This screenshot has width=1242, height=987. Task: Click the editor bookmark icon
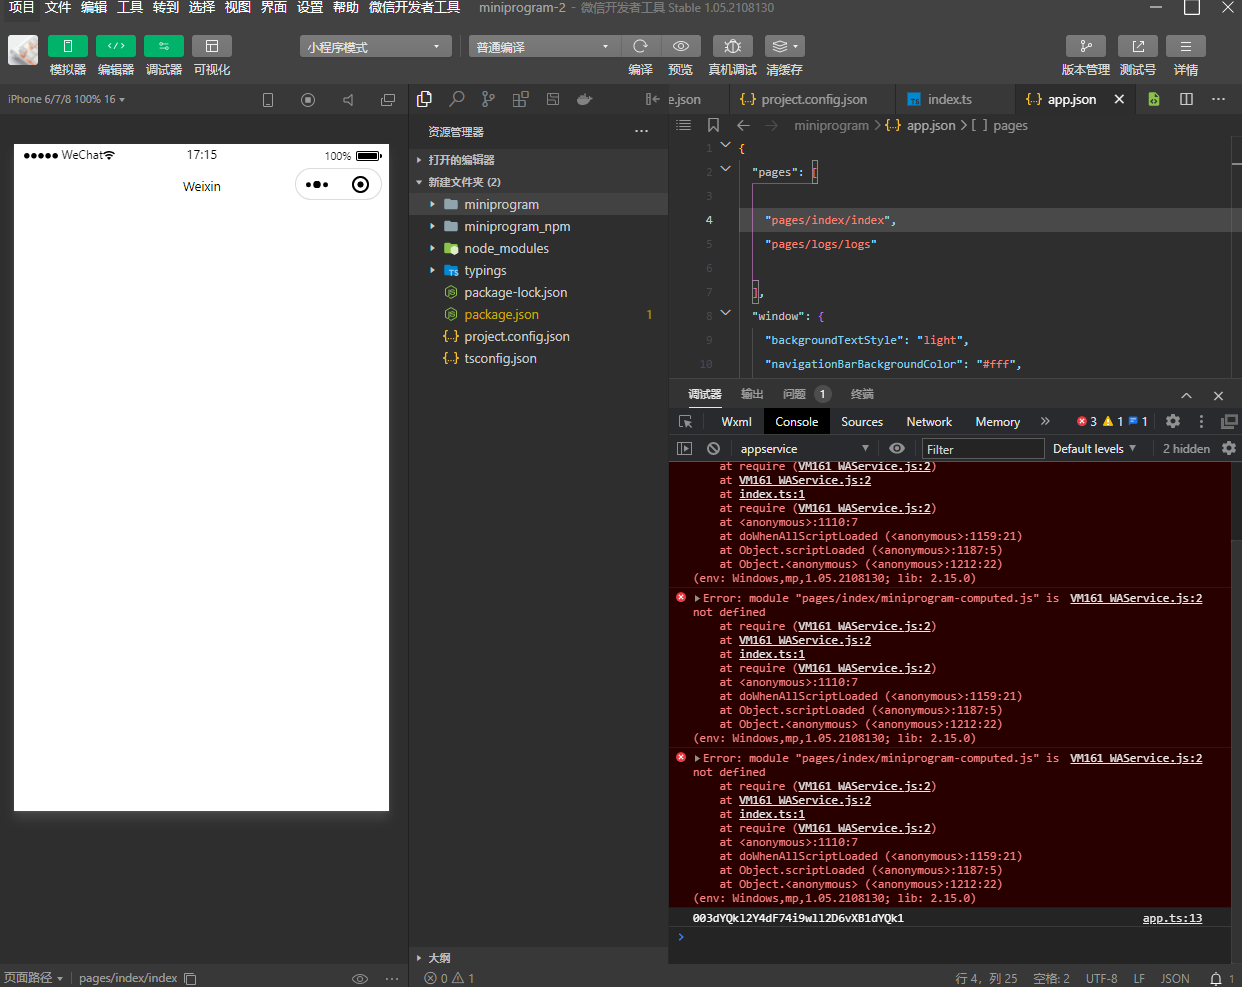(713, 125)
